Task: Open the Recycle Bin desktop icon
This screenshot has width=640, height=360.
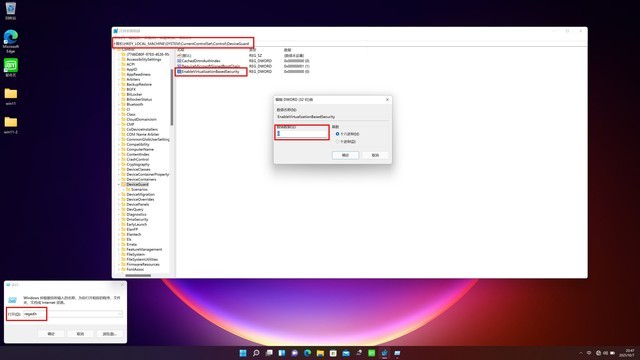Action: tap(11, 10)
